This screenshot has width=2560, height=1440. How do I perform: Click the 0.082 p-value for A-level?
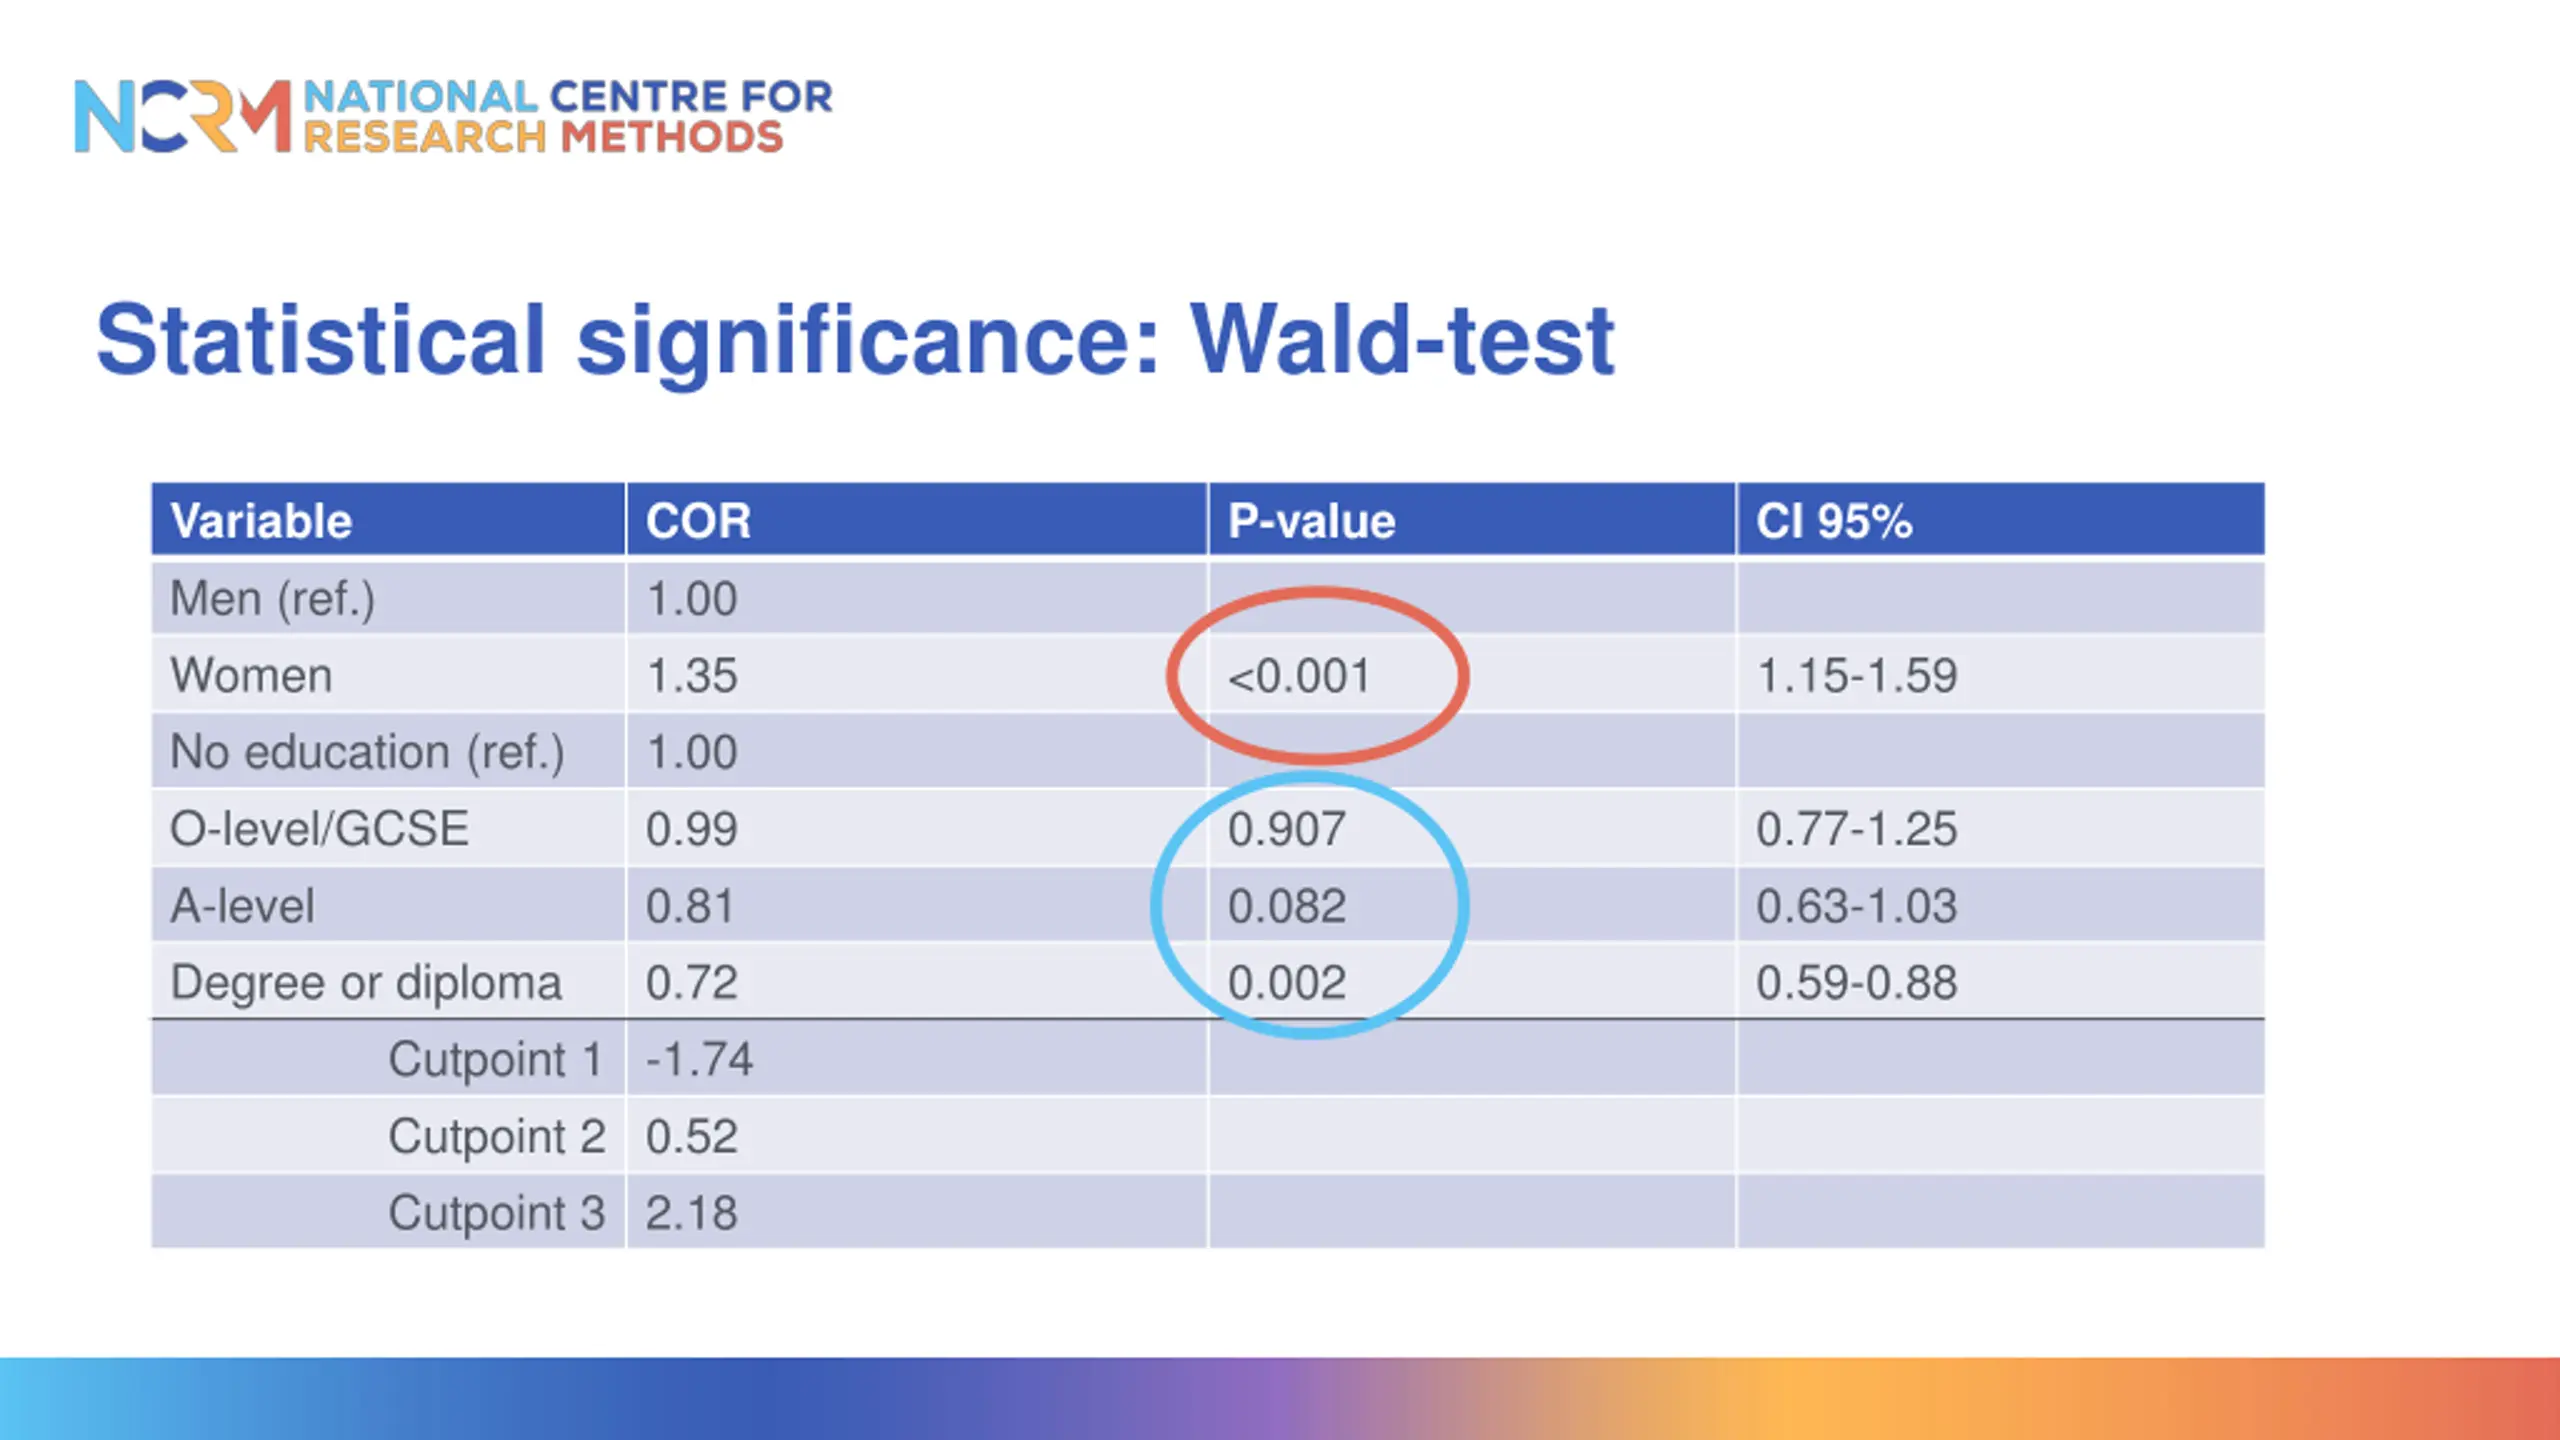point(1287,906)
